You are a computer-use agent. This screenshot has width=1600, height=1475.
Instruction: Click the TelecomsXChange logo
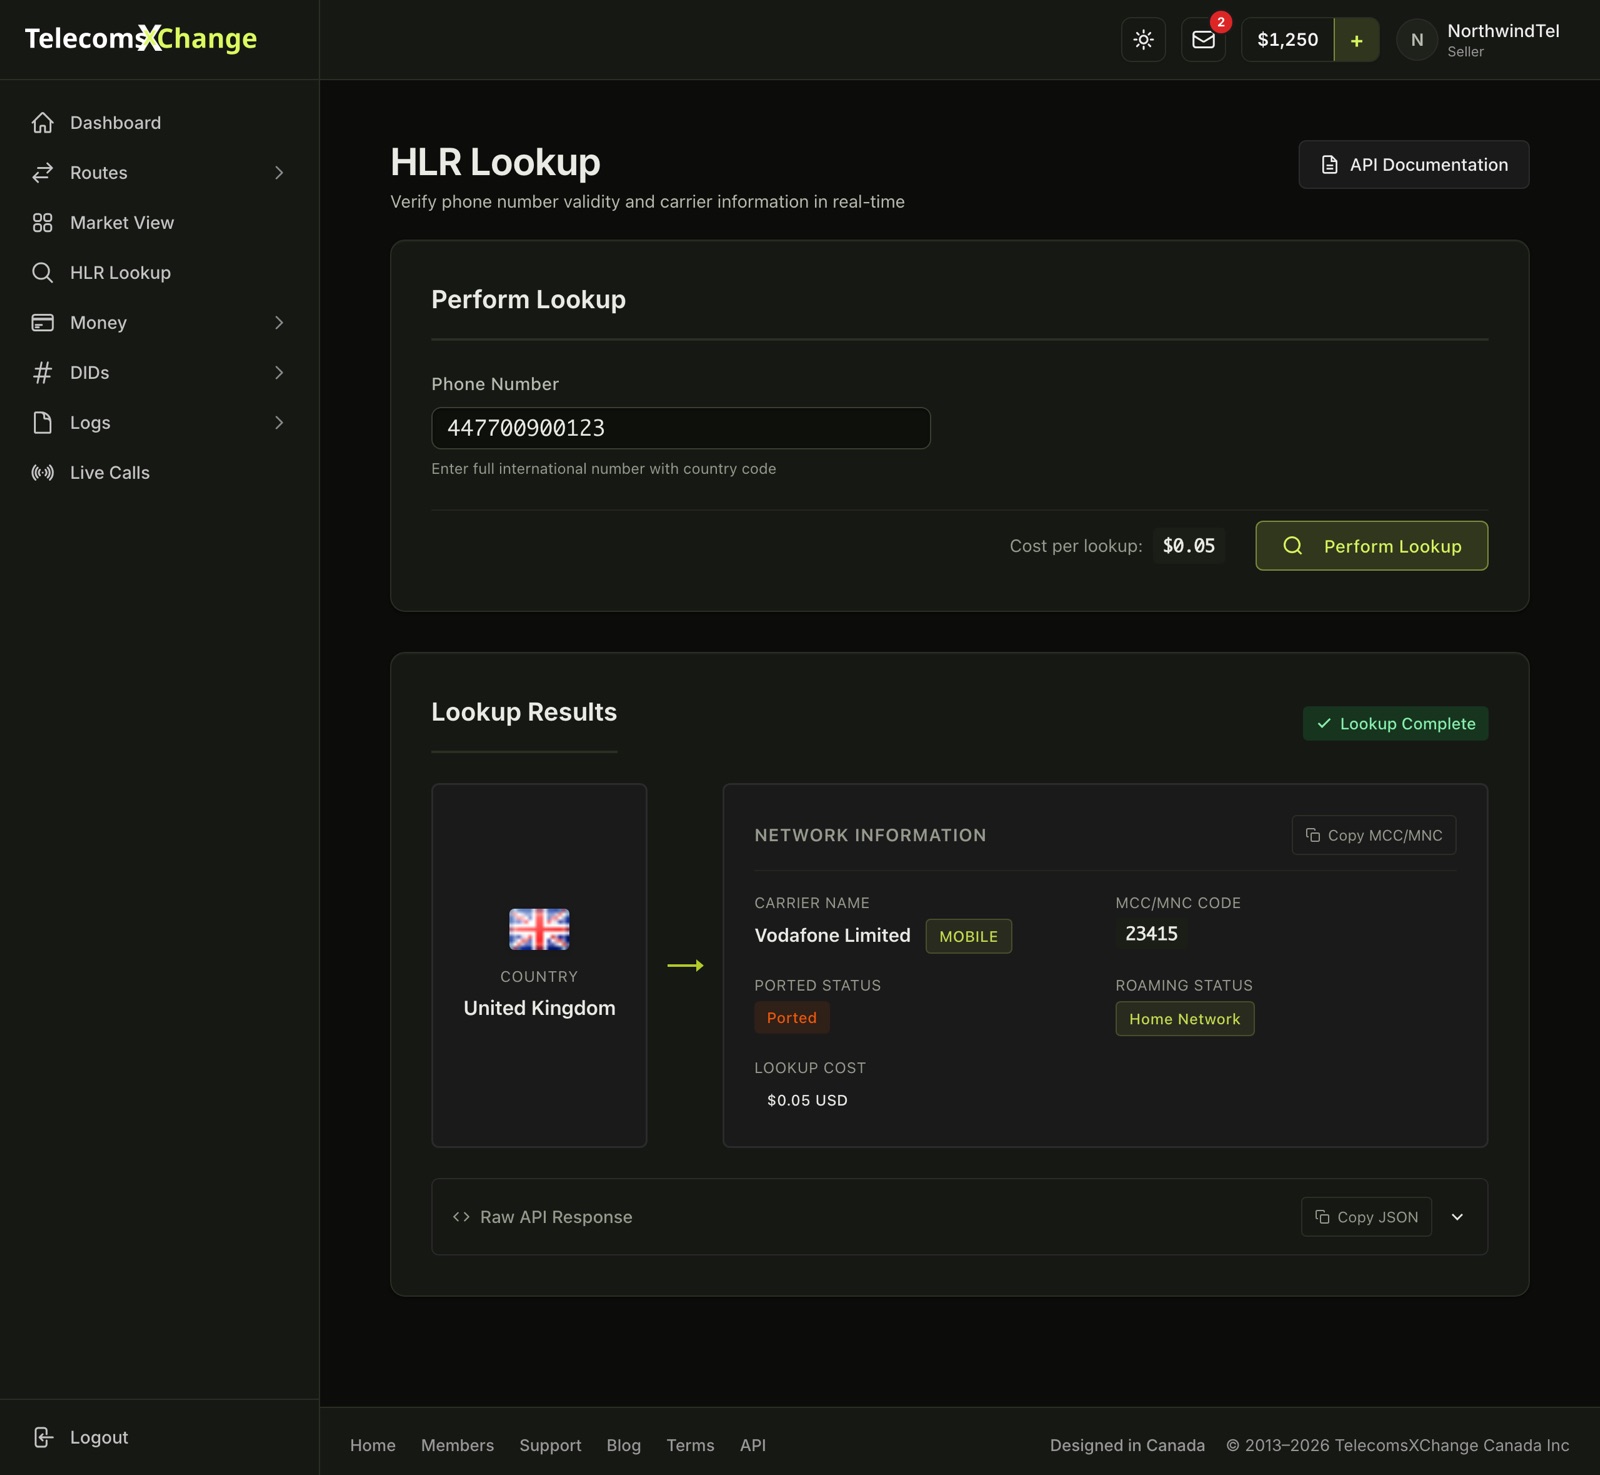point(141,39)
